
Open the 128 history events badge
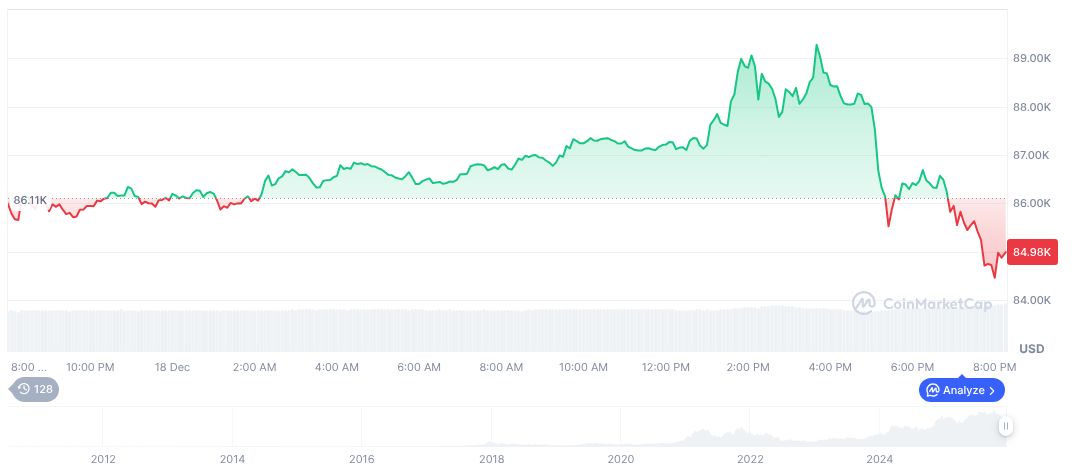35,389
